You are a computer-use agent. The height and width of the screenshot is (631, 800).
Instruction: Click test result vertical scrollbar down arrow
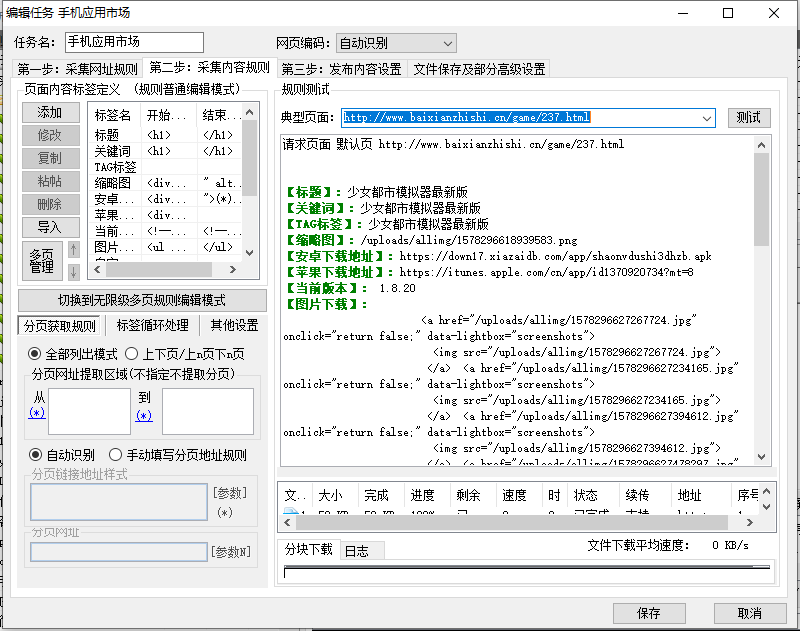pos(761,457)
